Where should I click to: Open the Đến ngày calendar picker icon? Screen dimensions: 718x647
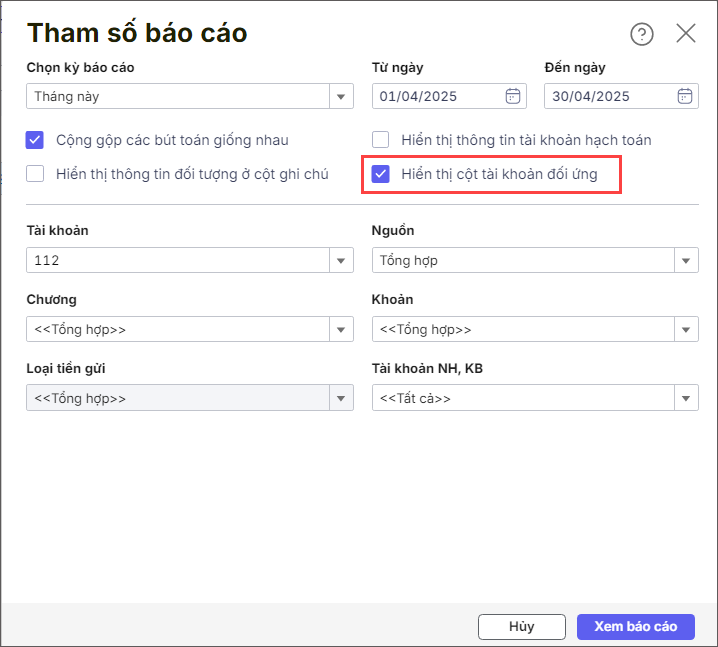tap(685, 96)
